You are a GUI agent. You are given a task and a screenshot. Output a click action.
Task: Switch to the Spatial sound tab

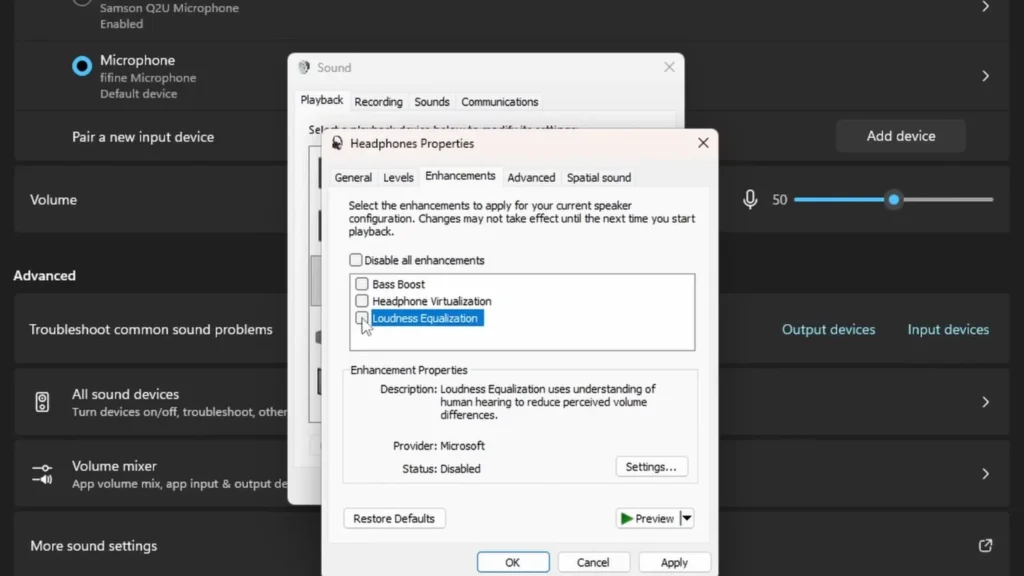pyautogui.click(x=599, y=178)
